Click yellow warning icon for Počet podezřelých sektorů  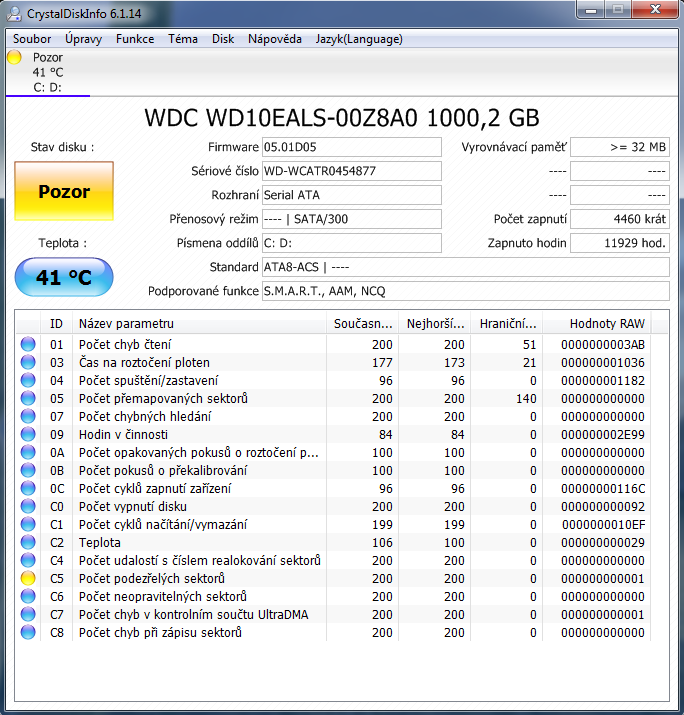click(28, 579)
